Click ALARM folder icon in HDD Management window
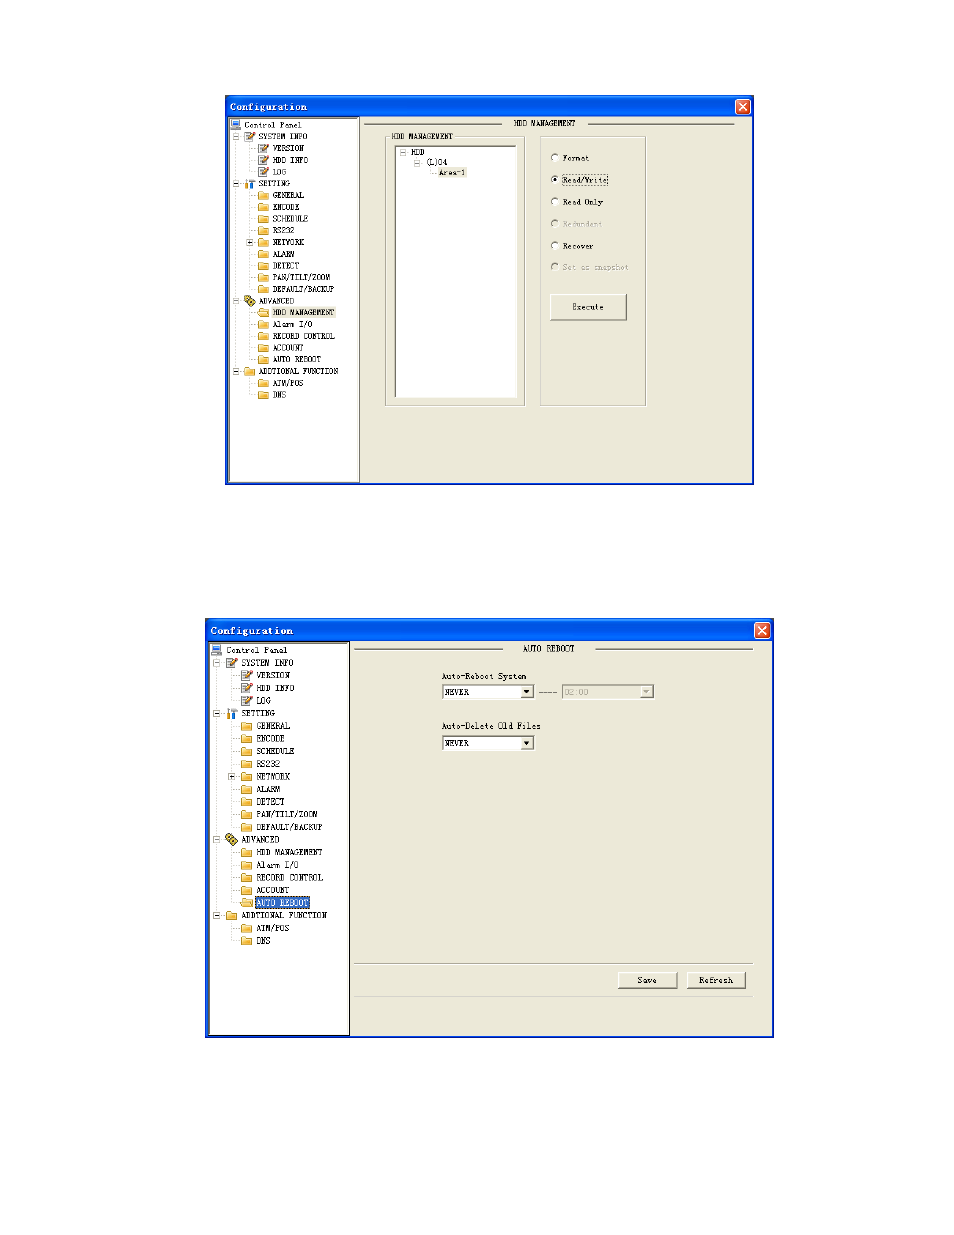 point(264,254)
